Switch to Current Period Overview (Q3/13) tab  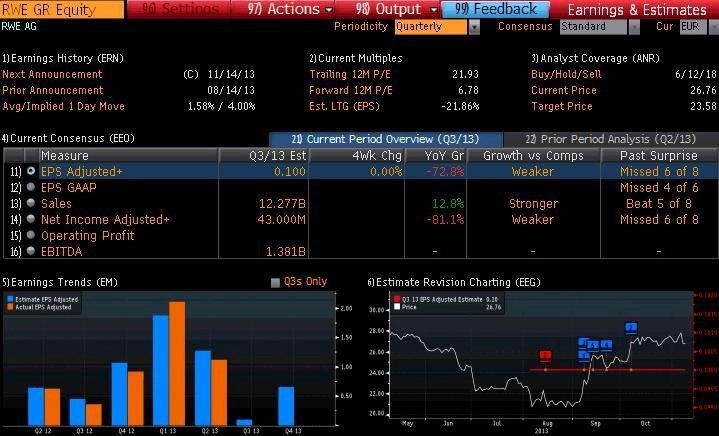pyautogui.click(x=386, y=139)
